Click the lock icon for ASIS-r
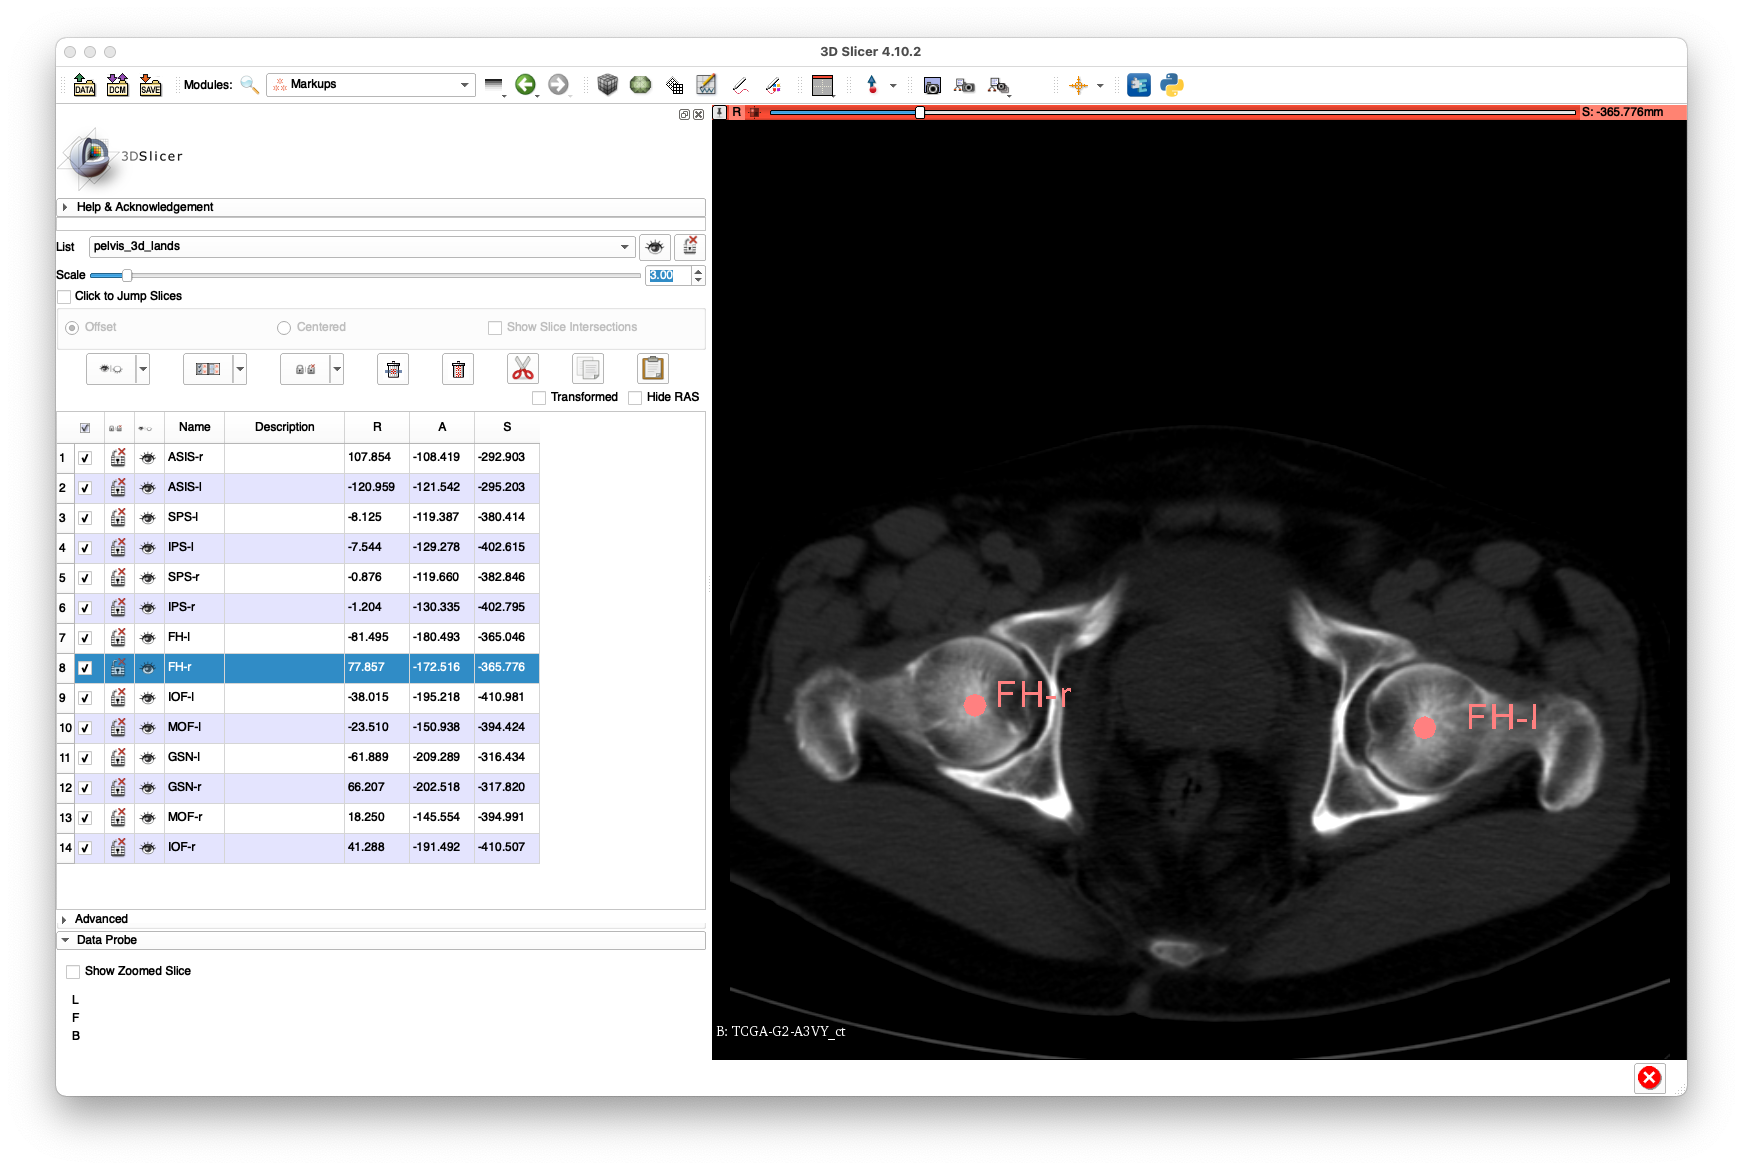1743x1170 pixels. [x=118, y=457]
